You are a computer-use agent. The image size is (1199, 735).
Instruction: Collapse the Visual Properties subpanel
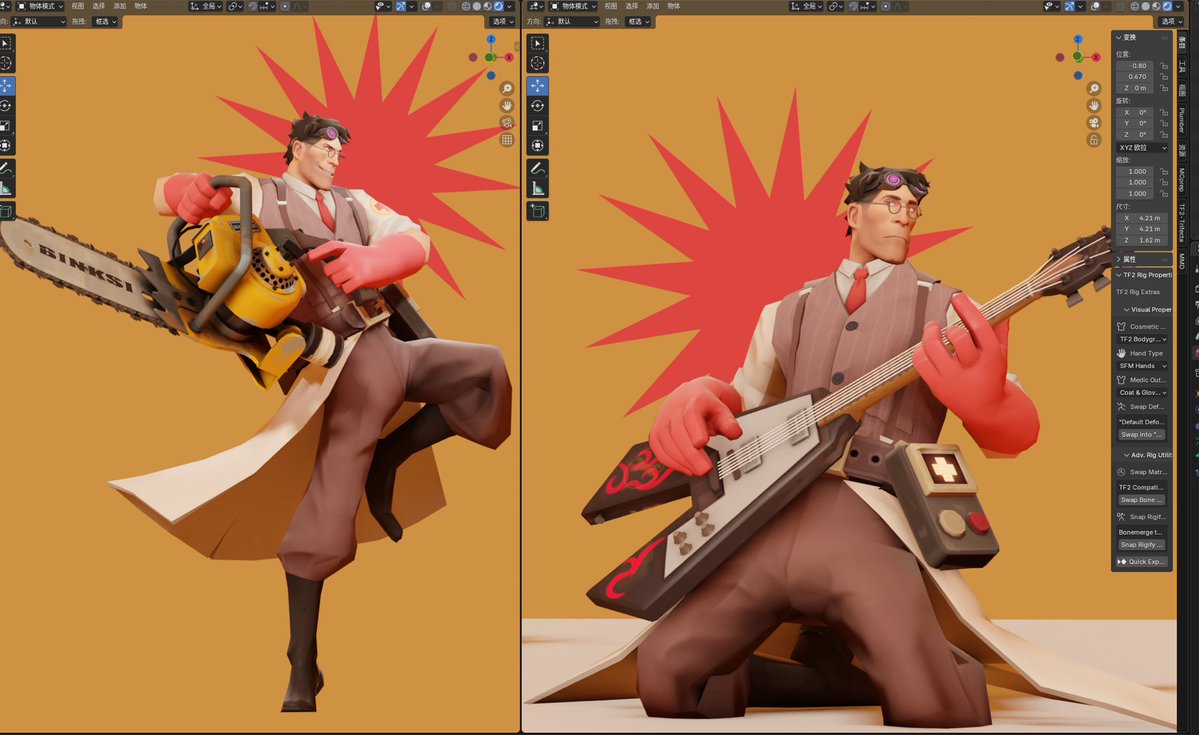click(1147, 310)
